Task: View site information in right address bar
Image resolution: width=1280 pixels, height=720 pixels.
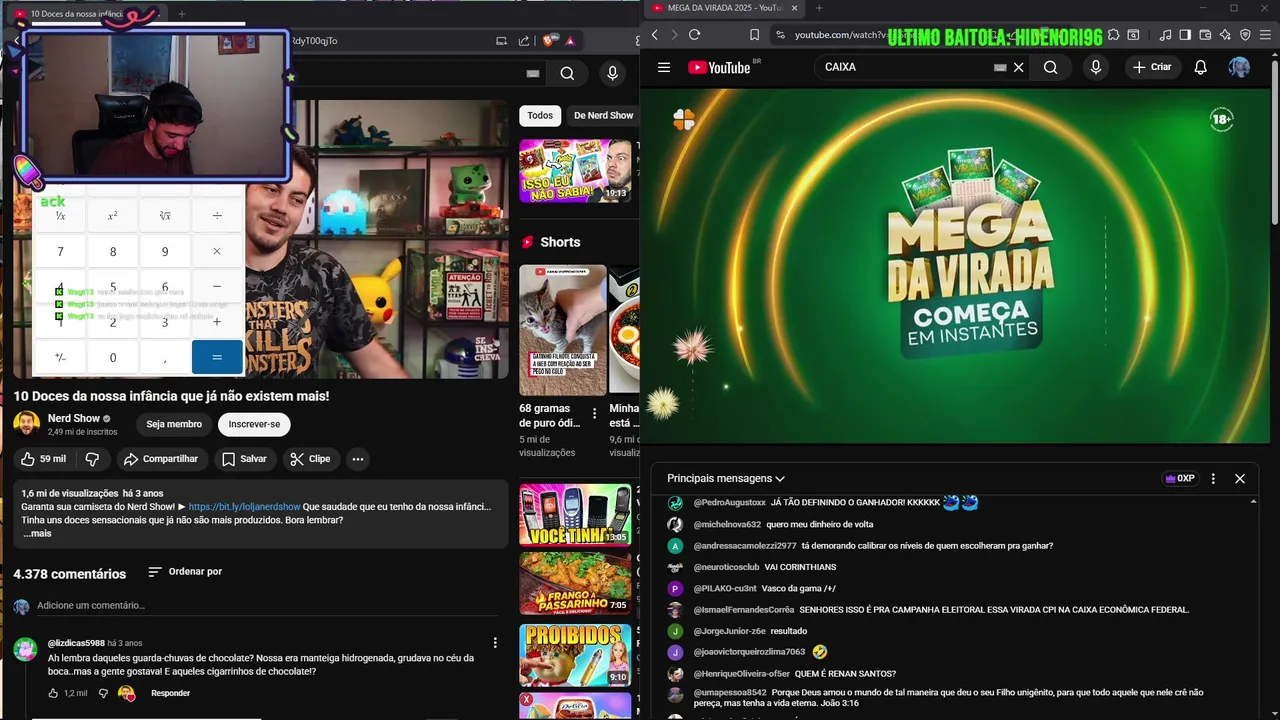Action: point(780,35)
